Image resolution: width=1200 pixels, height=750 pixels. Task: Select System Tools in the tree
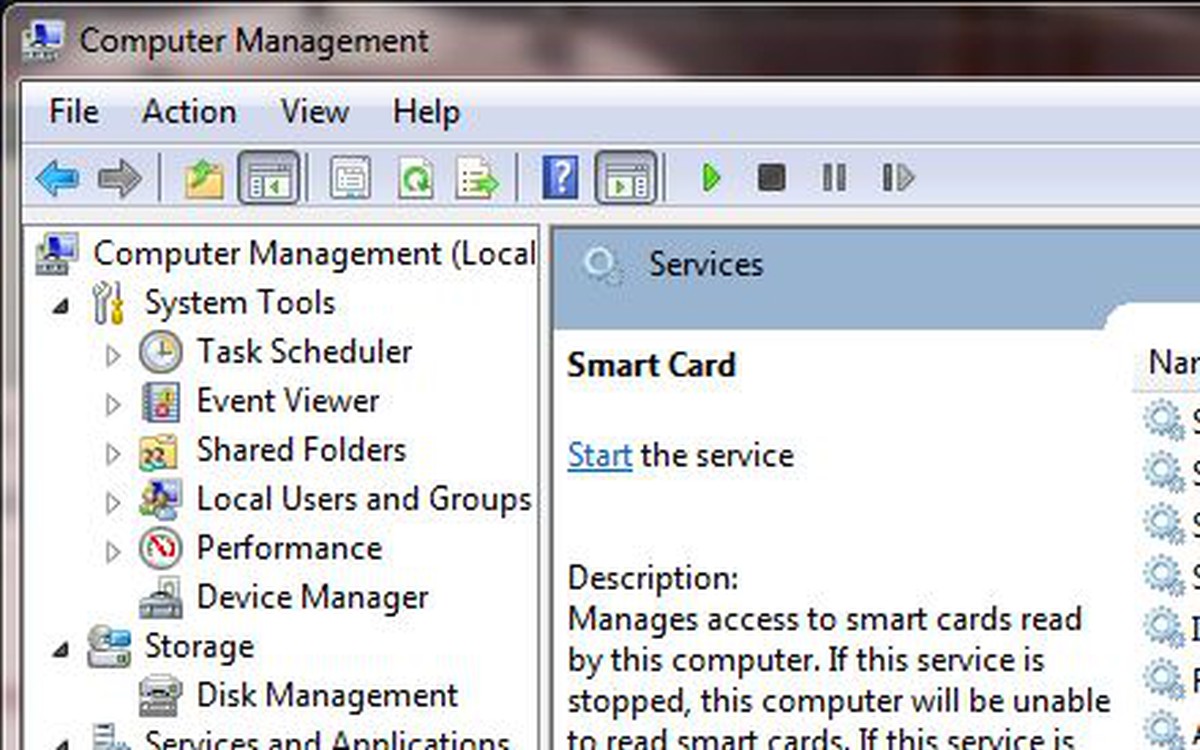pos(240,303)
